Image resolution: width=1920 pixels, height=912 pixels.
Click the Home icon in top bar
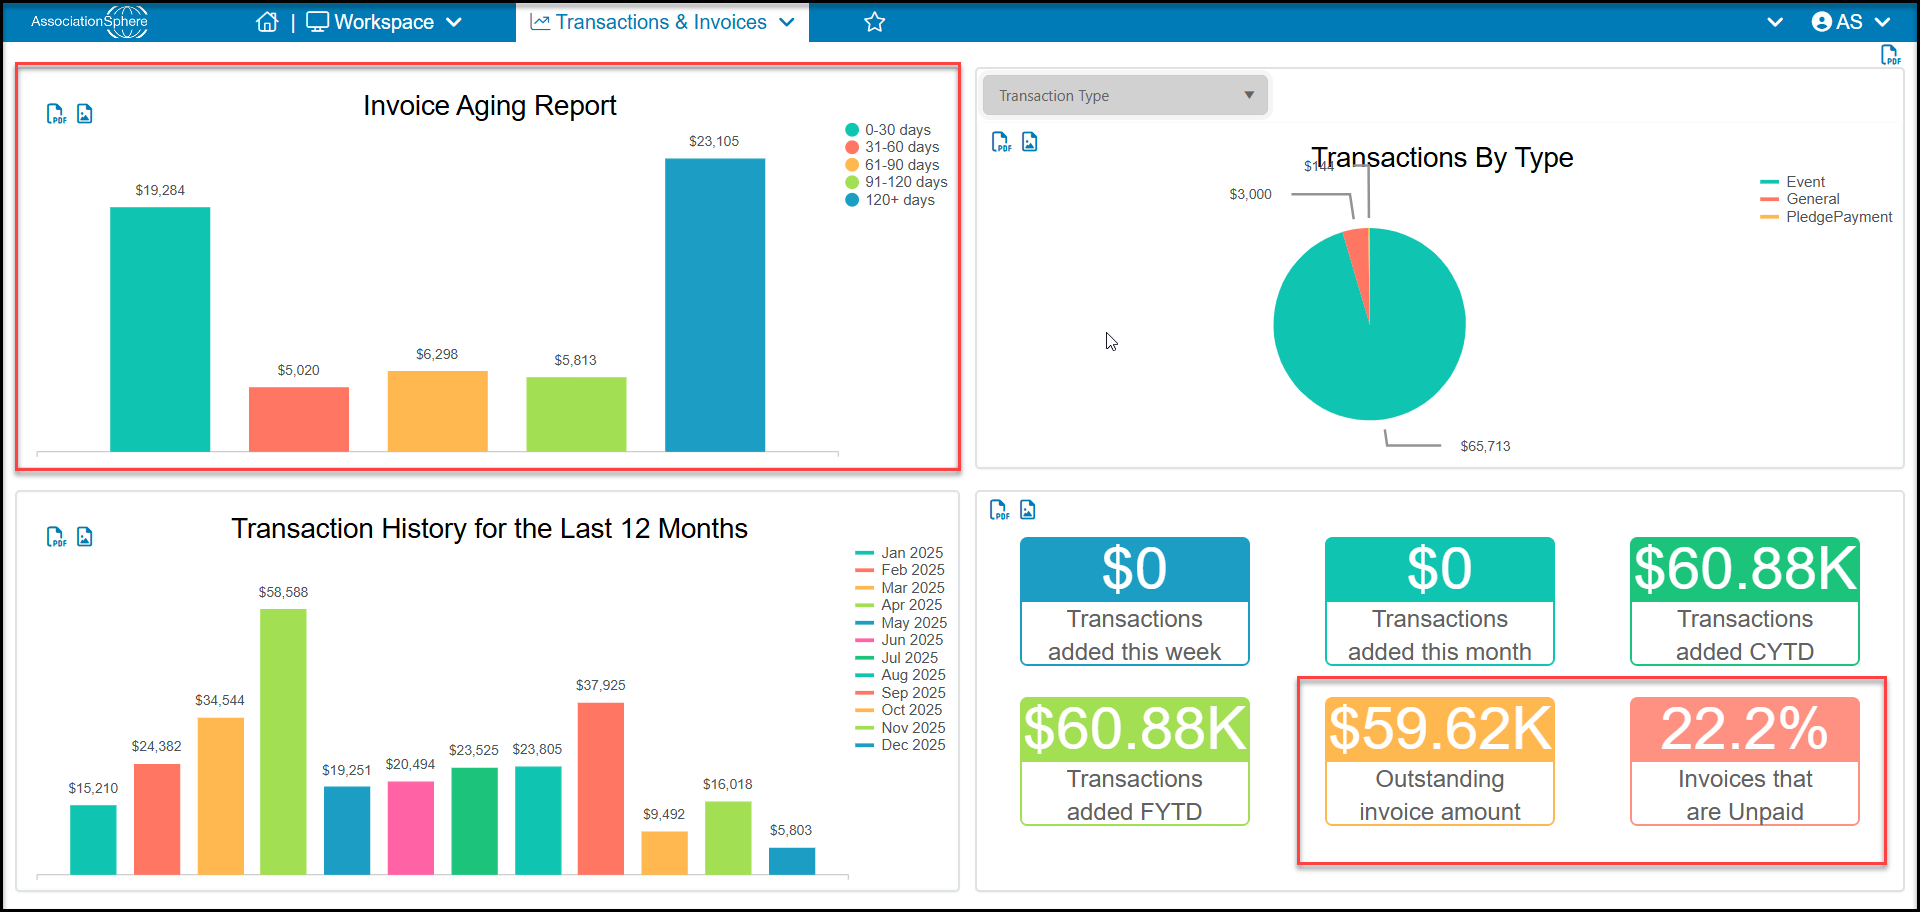(267, 22)
